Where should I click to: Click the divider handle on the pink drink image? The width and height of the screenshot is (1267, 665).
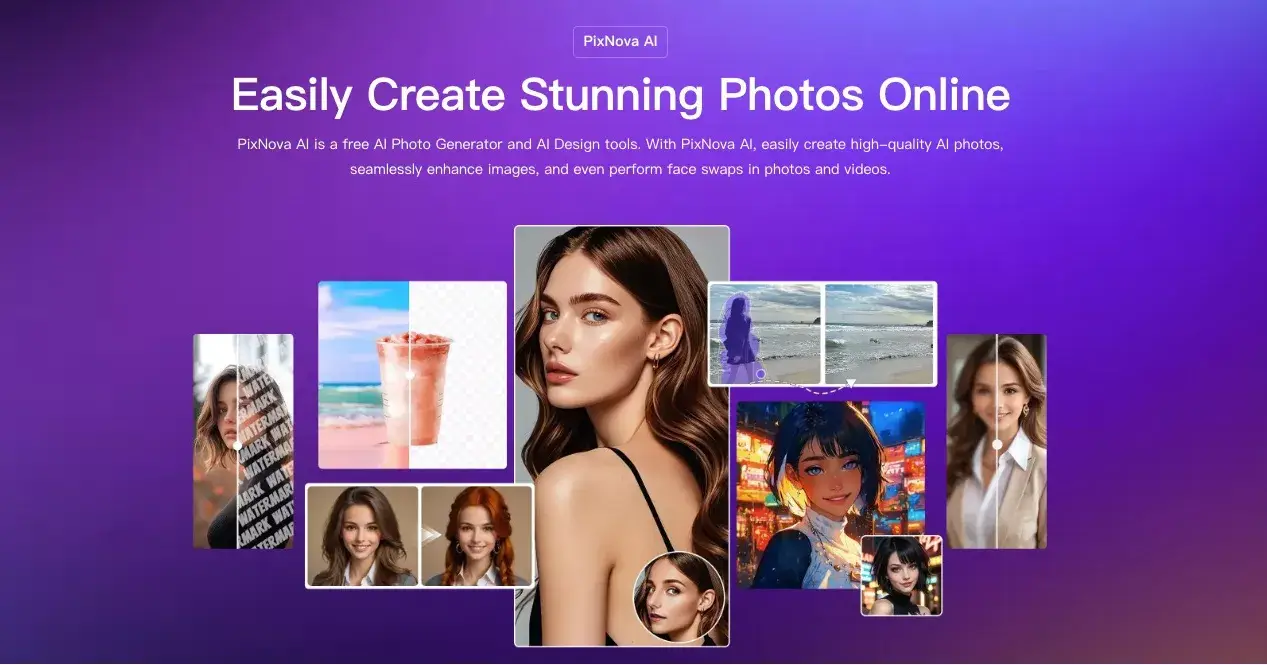pos(411,373)
